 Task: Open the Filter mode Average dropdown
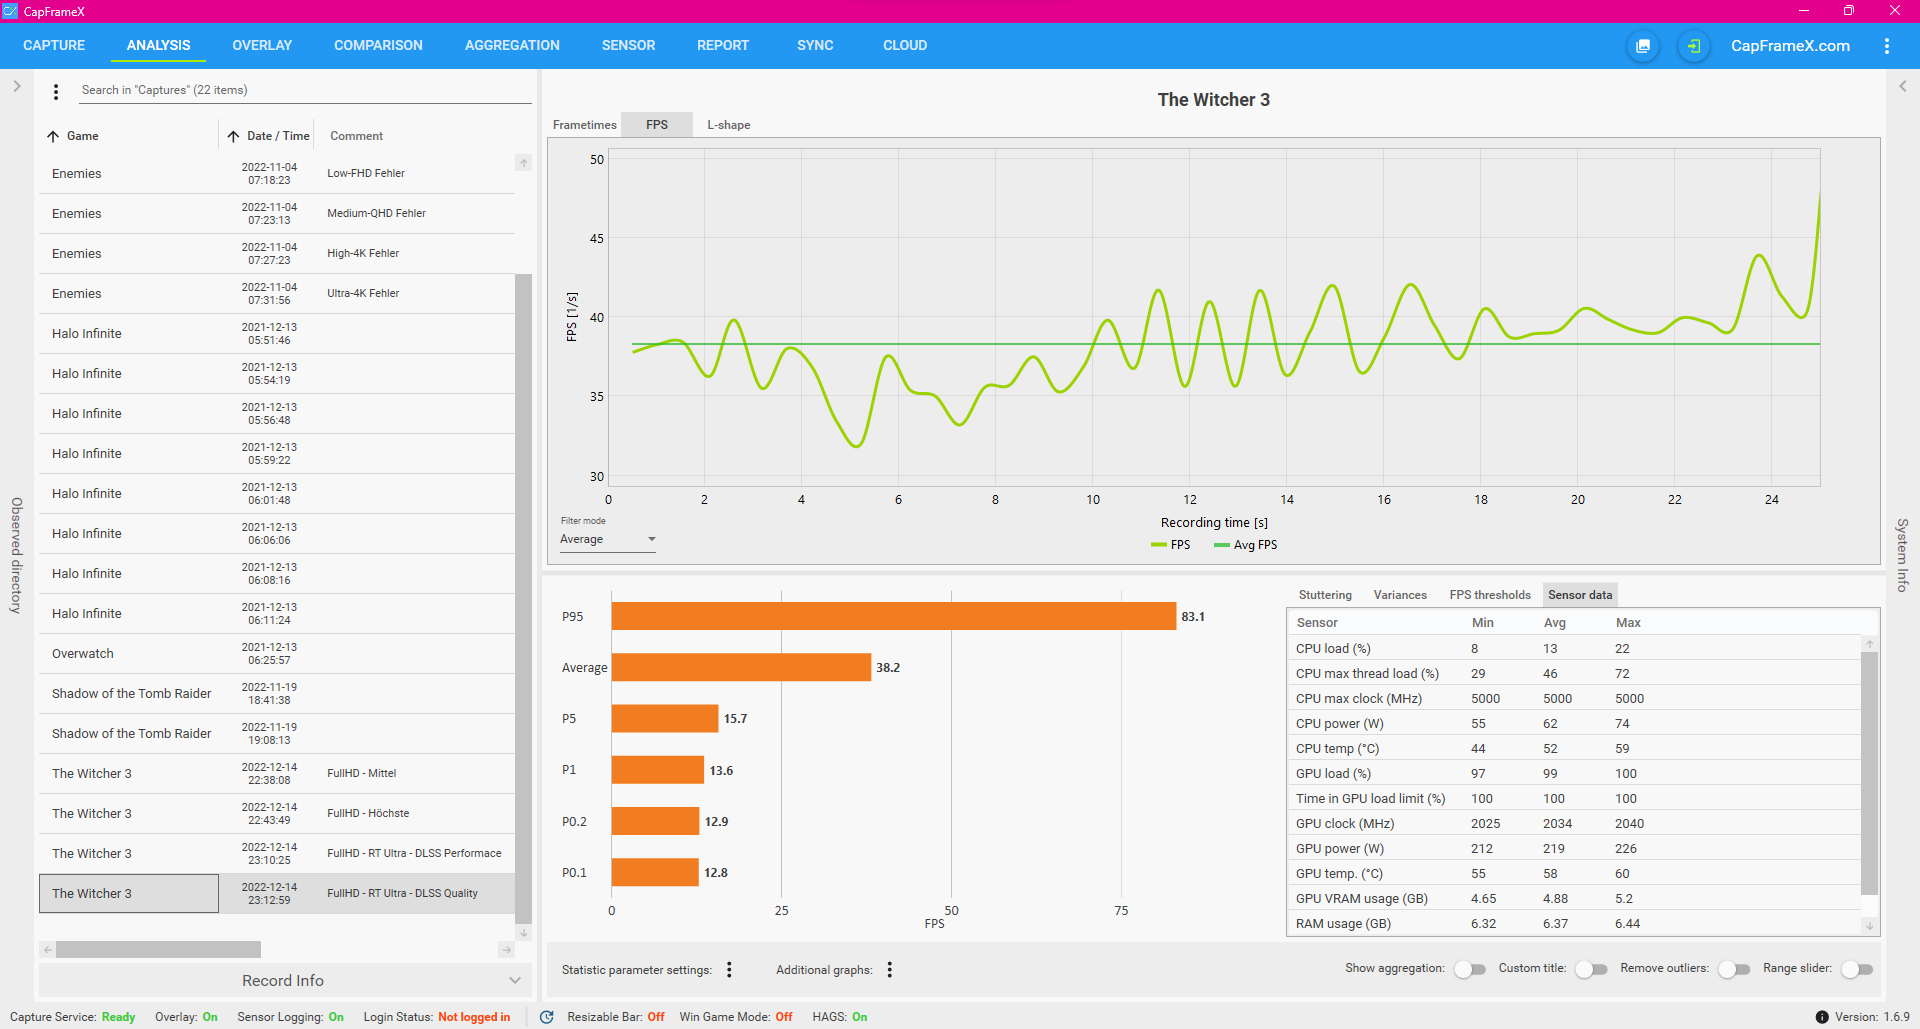point(608,539)
